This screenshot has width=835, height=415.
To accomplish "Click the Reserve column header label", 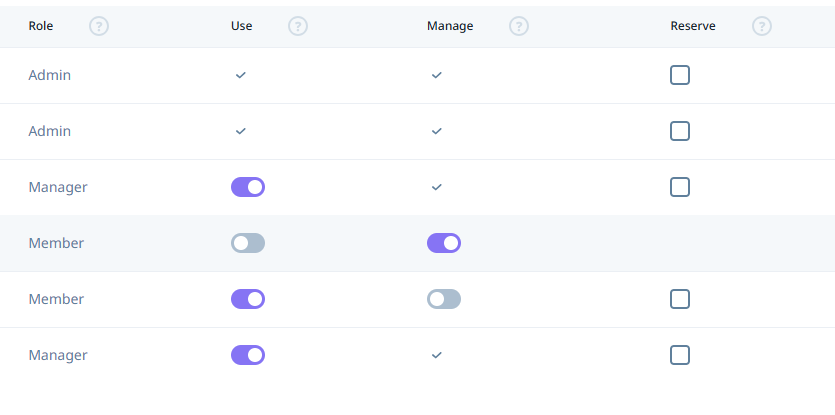I will (x=693, y=26).
